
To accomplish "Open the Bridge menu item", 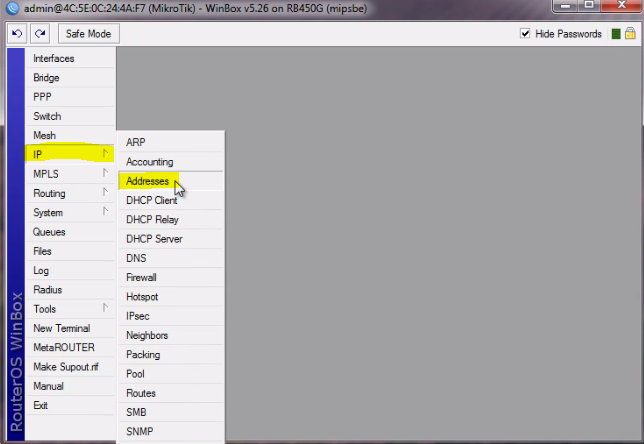I will click(70, 78).
